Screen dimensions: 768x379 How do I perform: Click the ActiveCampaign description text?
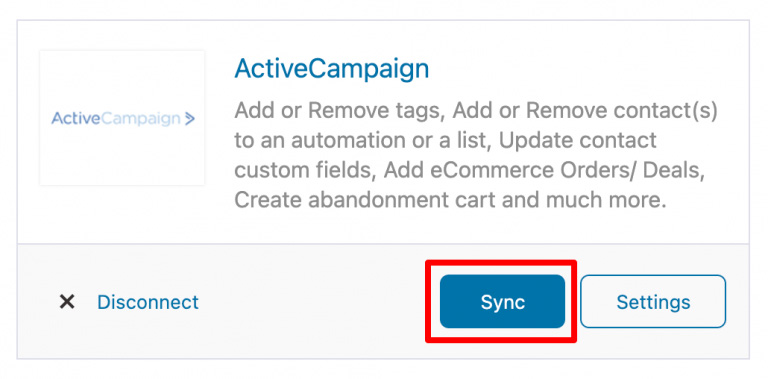coord(476,156)
